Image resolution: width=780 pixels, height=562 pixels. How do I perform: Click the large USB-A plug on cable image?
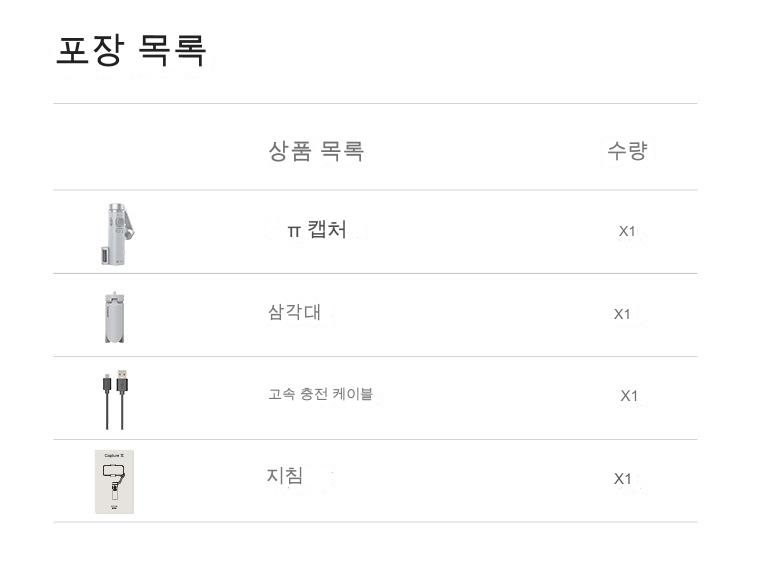[x=123, y=381]
